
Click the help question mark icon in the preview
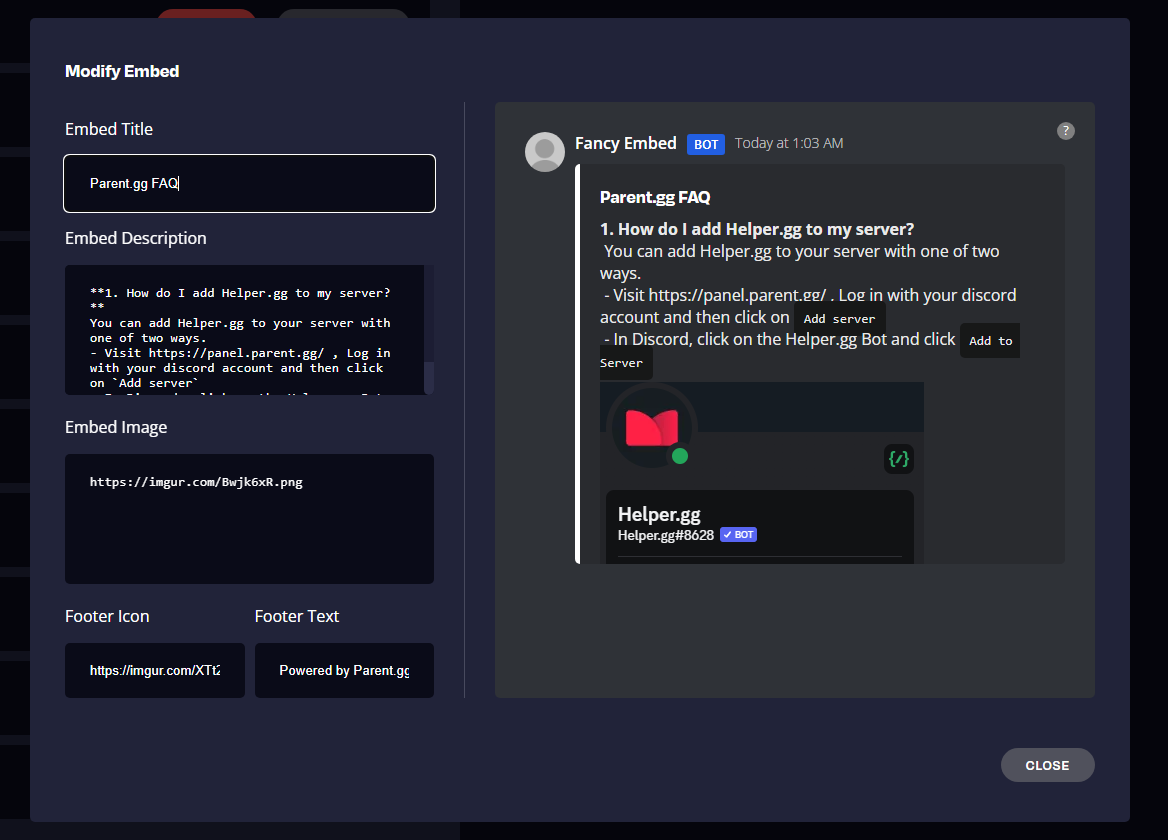tap(1066, 131)
